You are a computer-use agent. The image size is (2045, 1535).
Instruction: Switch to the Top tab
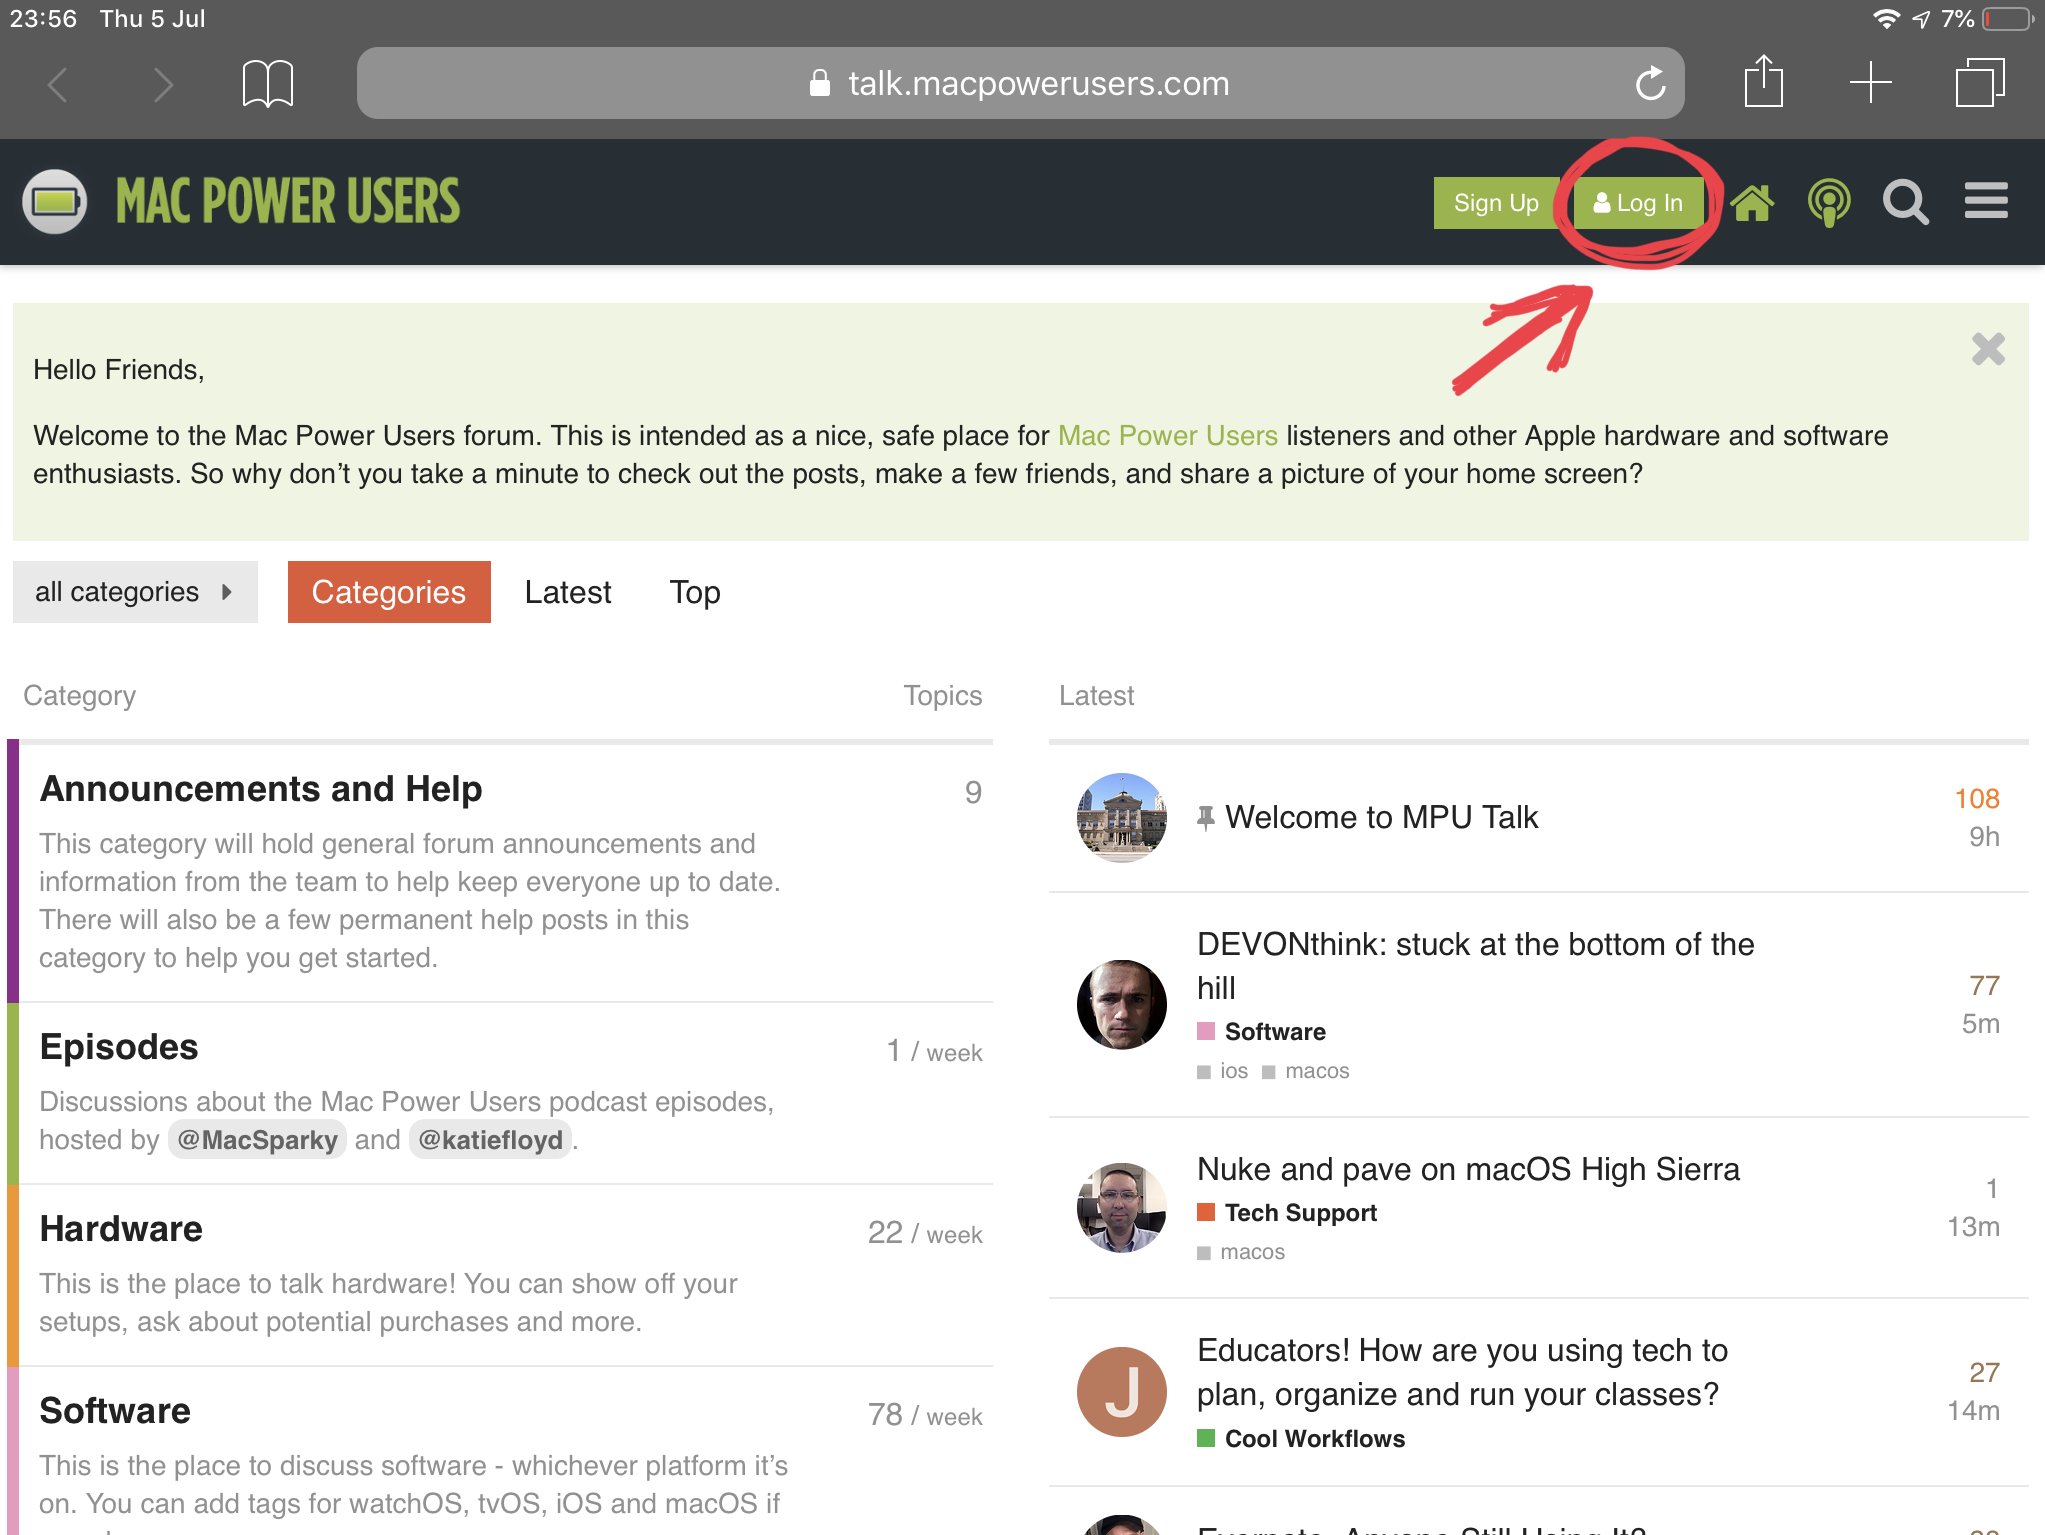695,592
